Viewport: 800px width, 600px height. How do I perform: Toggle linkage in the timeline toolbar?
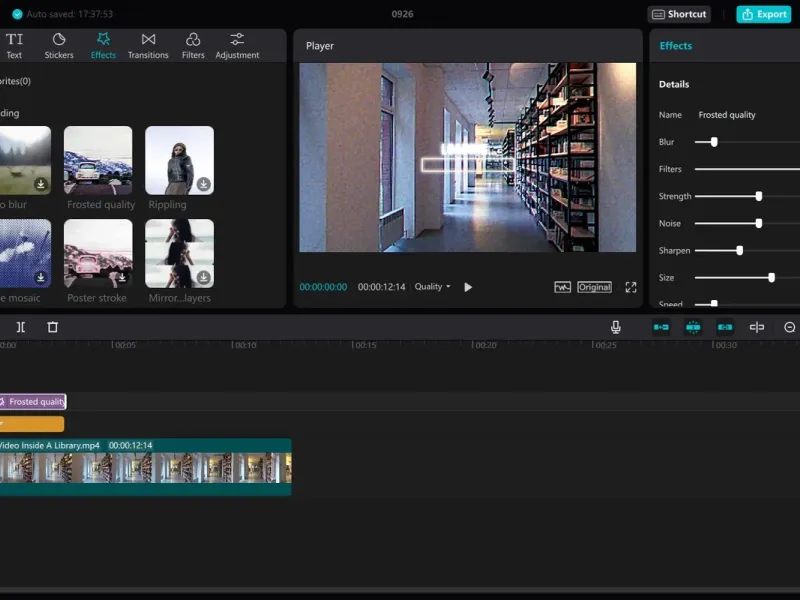(725, 327)
